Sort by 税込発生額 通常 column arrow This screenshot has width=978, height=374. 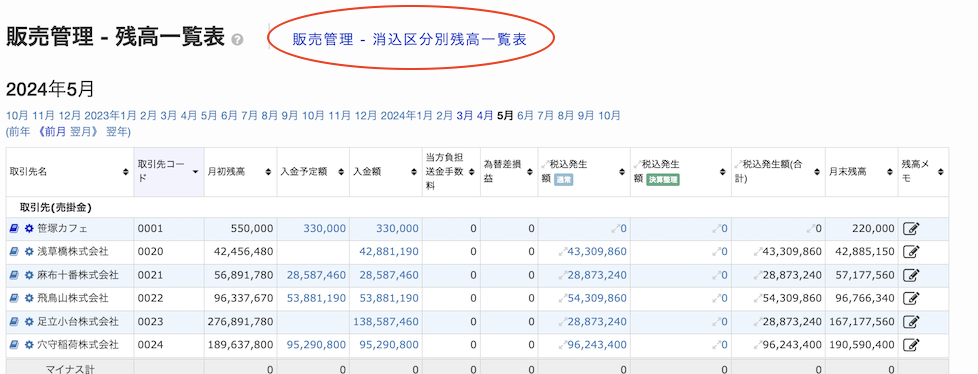pyautogui.click(x=622, y=172)
